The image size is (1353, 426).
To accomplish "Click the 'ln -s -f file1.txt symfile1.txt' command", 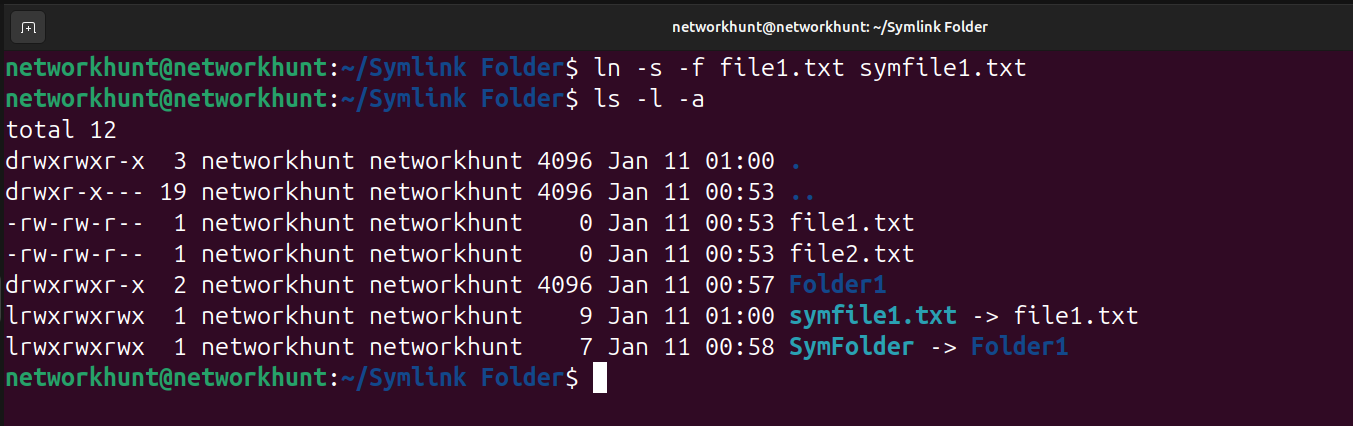I will [x=810, y=69].
